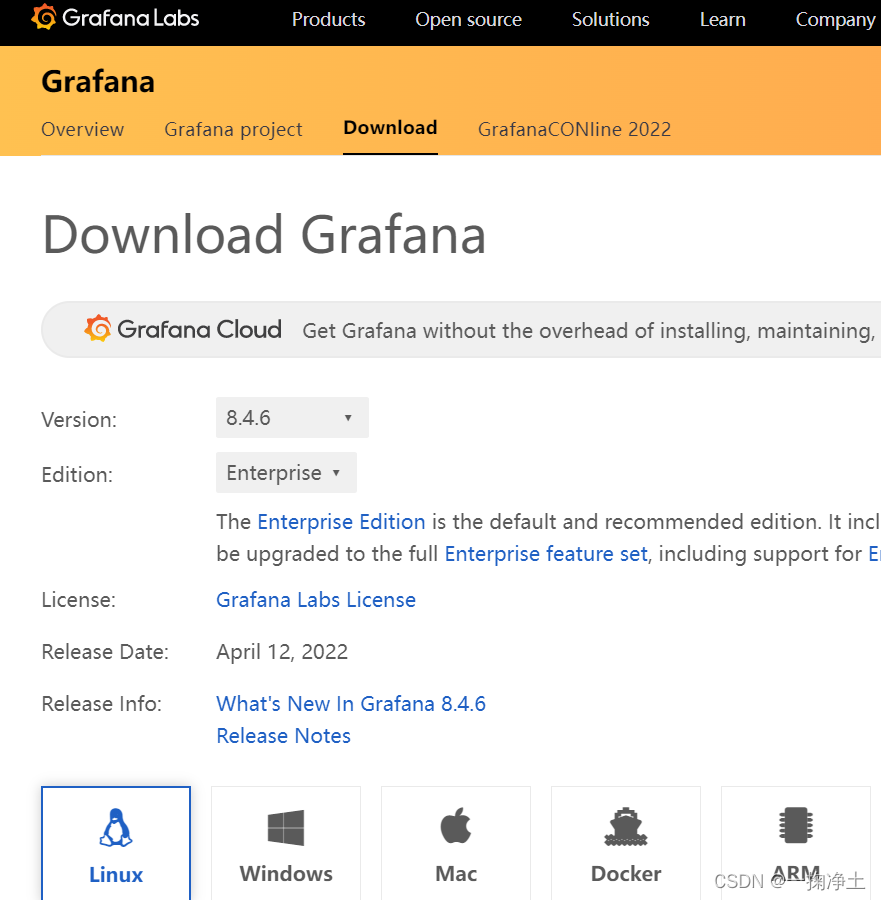Open the Open source menu
This screenshot has width=881, height=900.
(468, 20)
